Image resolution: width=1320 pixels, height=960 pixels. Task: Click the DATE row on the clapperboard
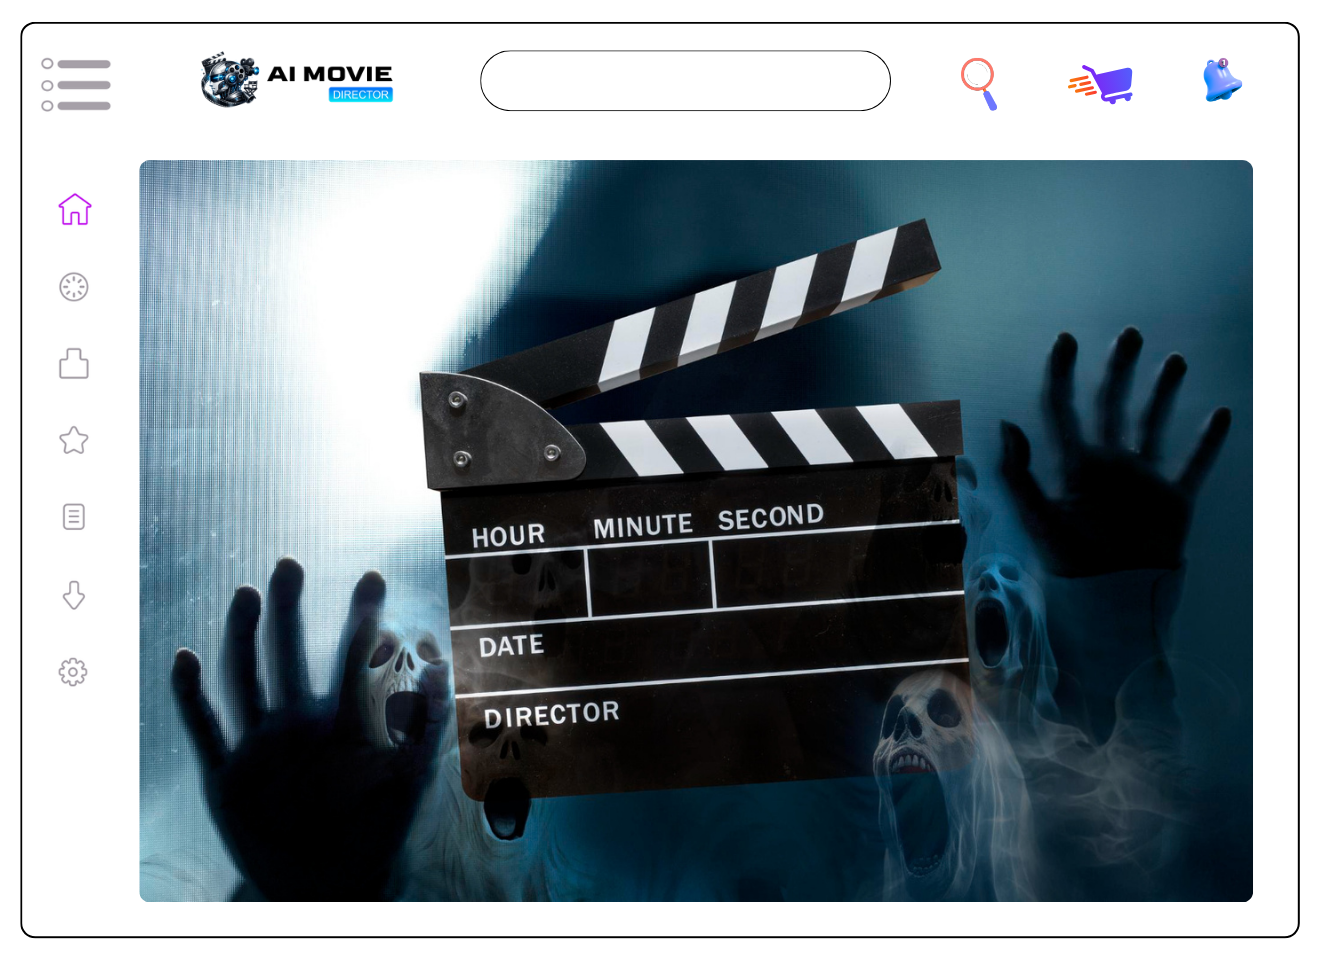[x=511, y=646]
